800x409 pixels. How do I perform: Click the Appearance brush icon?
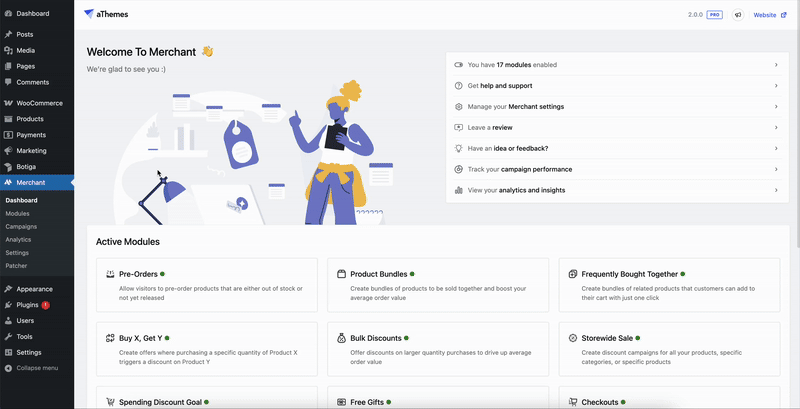pos(8,289)
